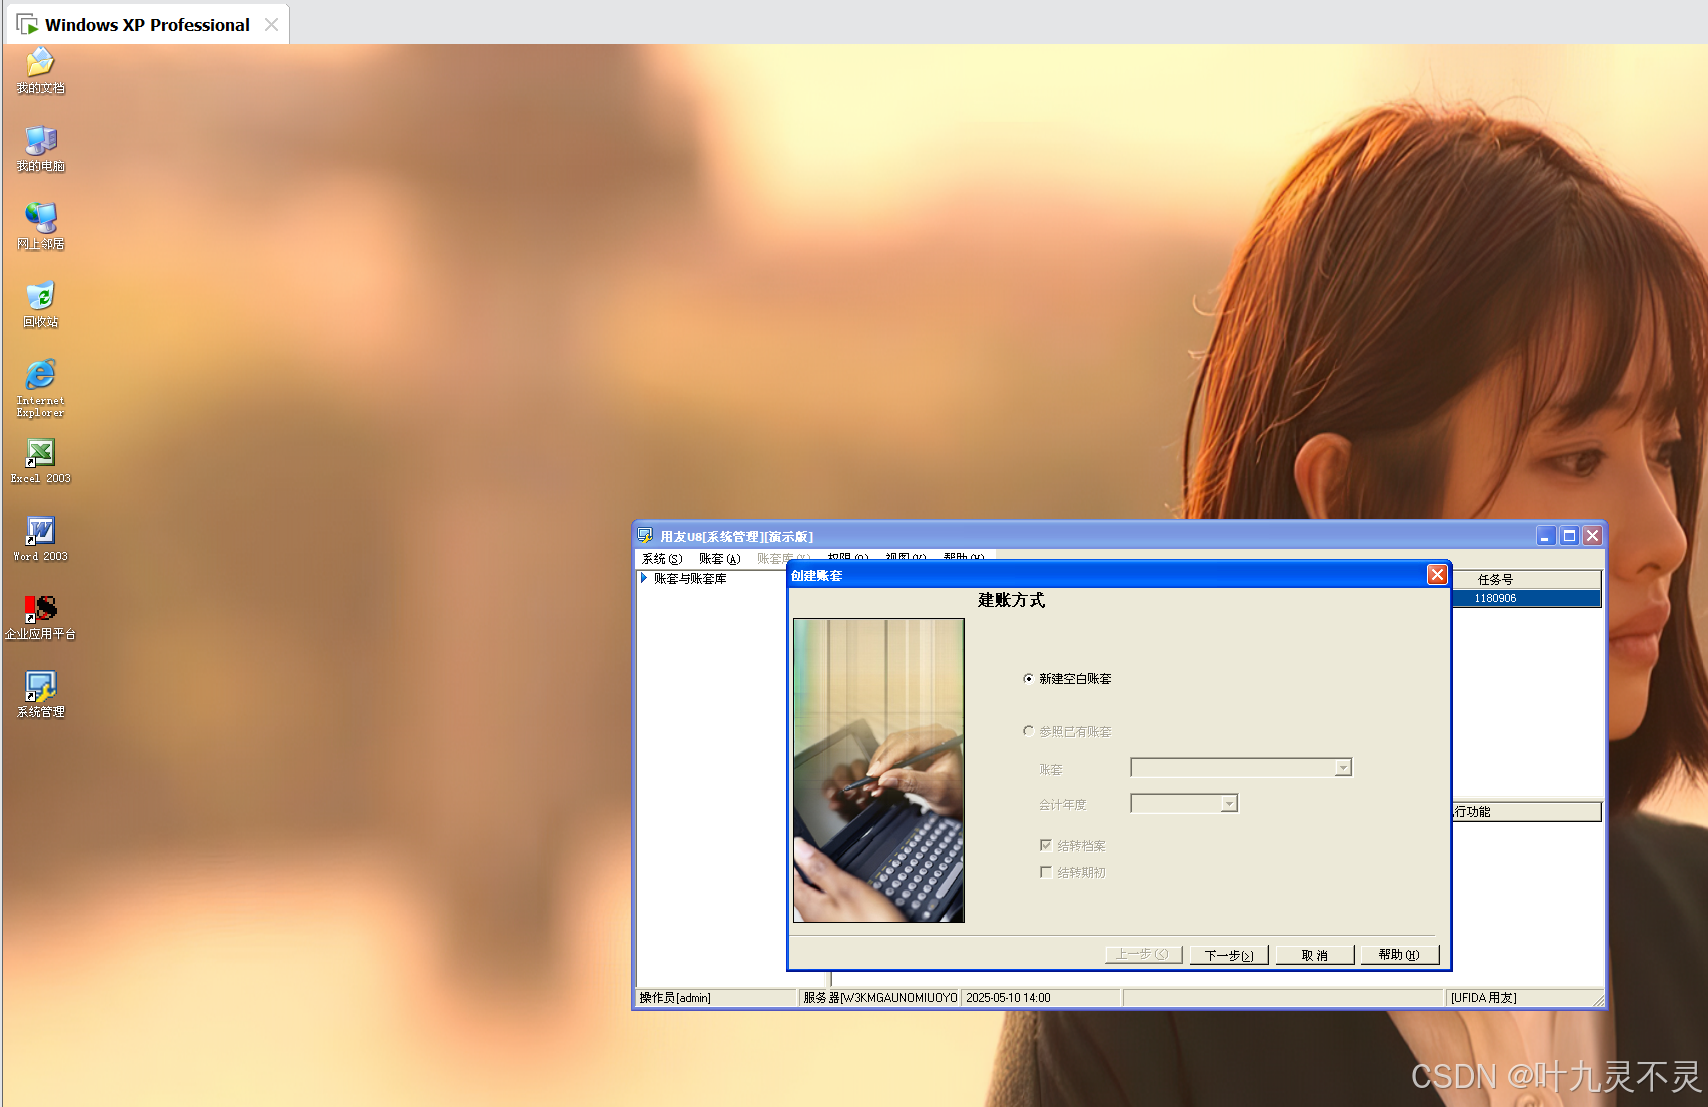Click the 用友U8 window title icon

[646, 536]
